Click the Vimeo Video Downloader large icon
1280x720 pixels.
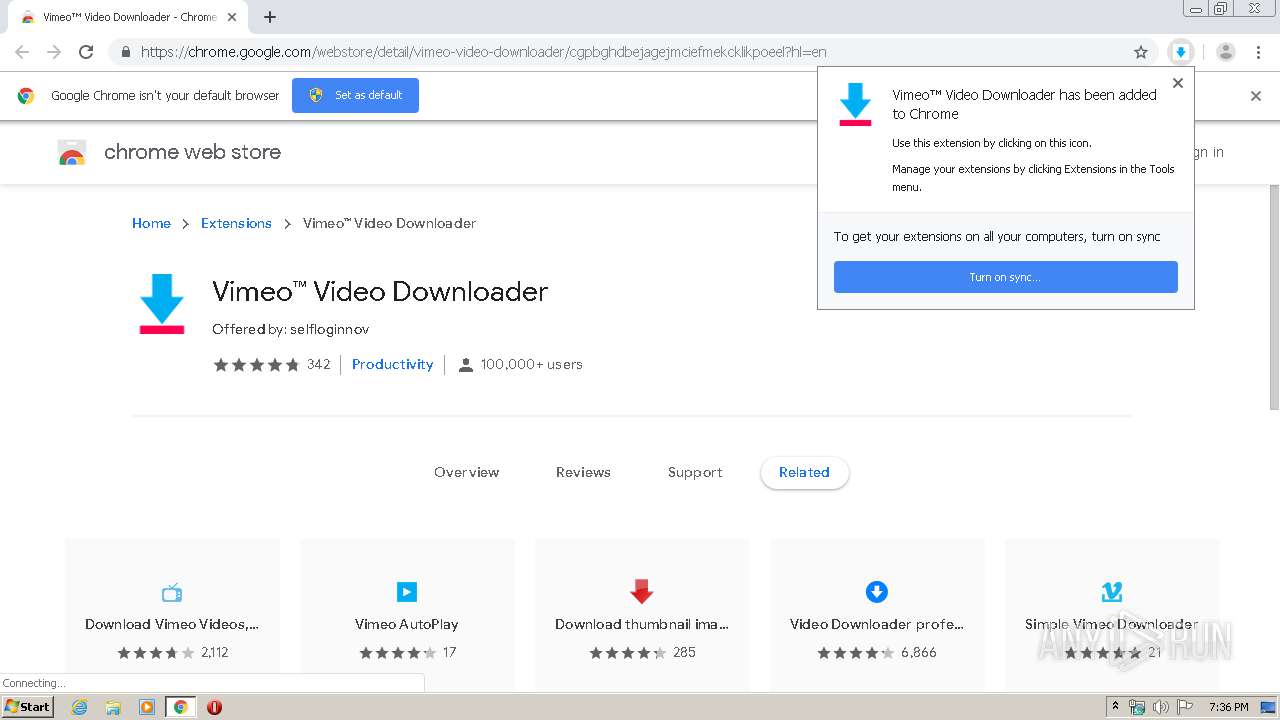point(162,303)
